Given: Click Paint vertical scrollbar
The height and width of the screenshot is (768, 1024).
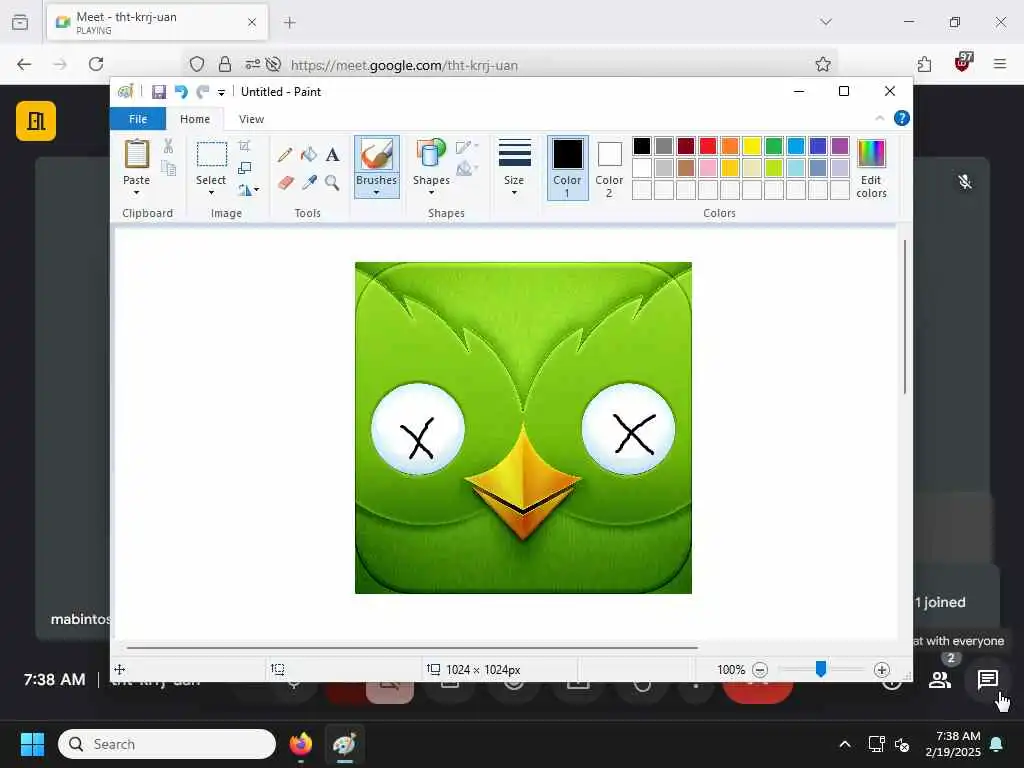Looking at the screenshot, I should [x=904, y=317].
